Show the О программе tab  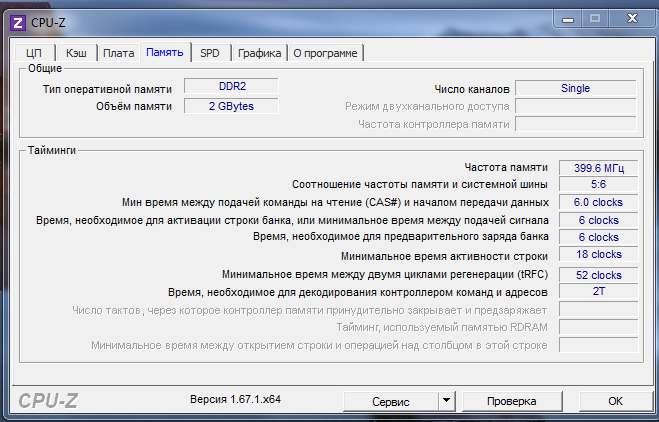pyautogui.click(x=325, y=53)
